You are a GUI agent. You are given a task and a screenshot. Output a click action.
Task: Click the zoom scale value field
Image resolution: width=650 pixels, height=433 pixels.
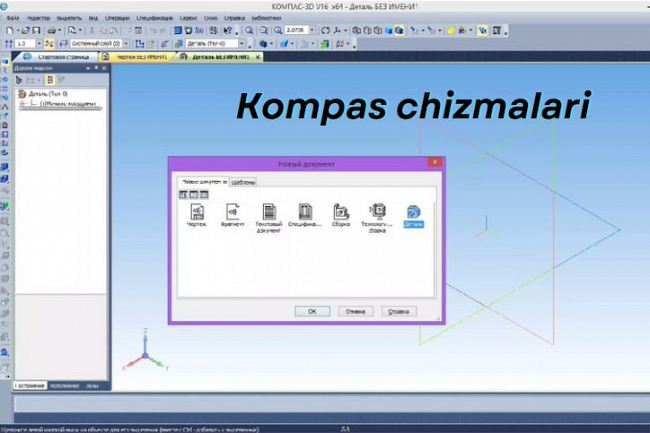click(297, 31)
